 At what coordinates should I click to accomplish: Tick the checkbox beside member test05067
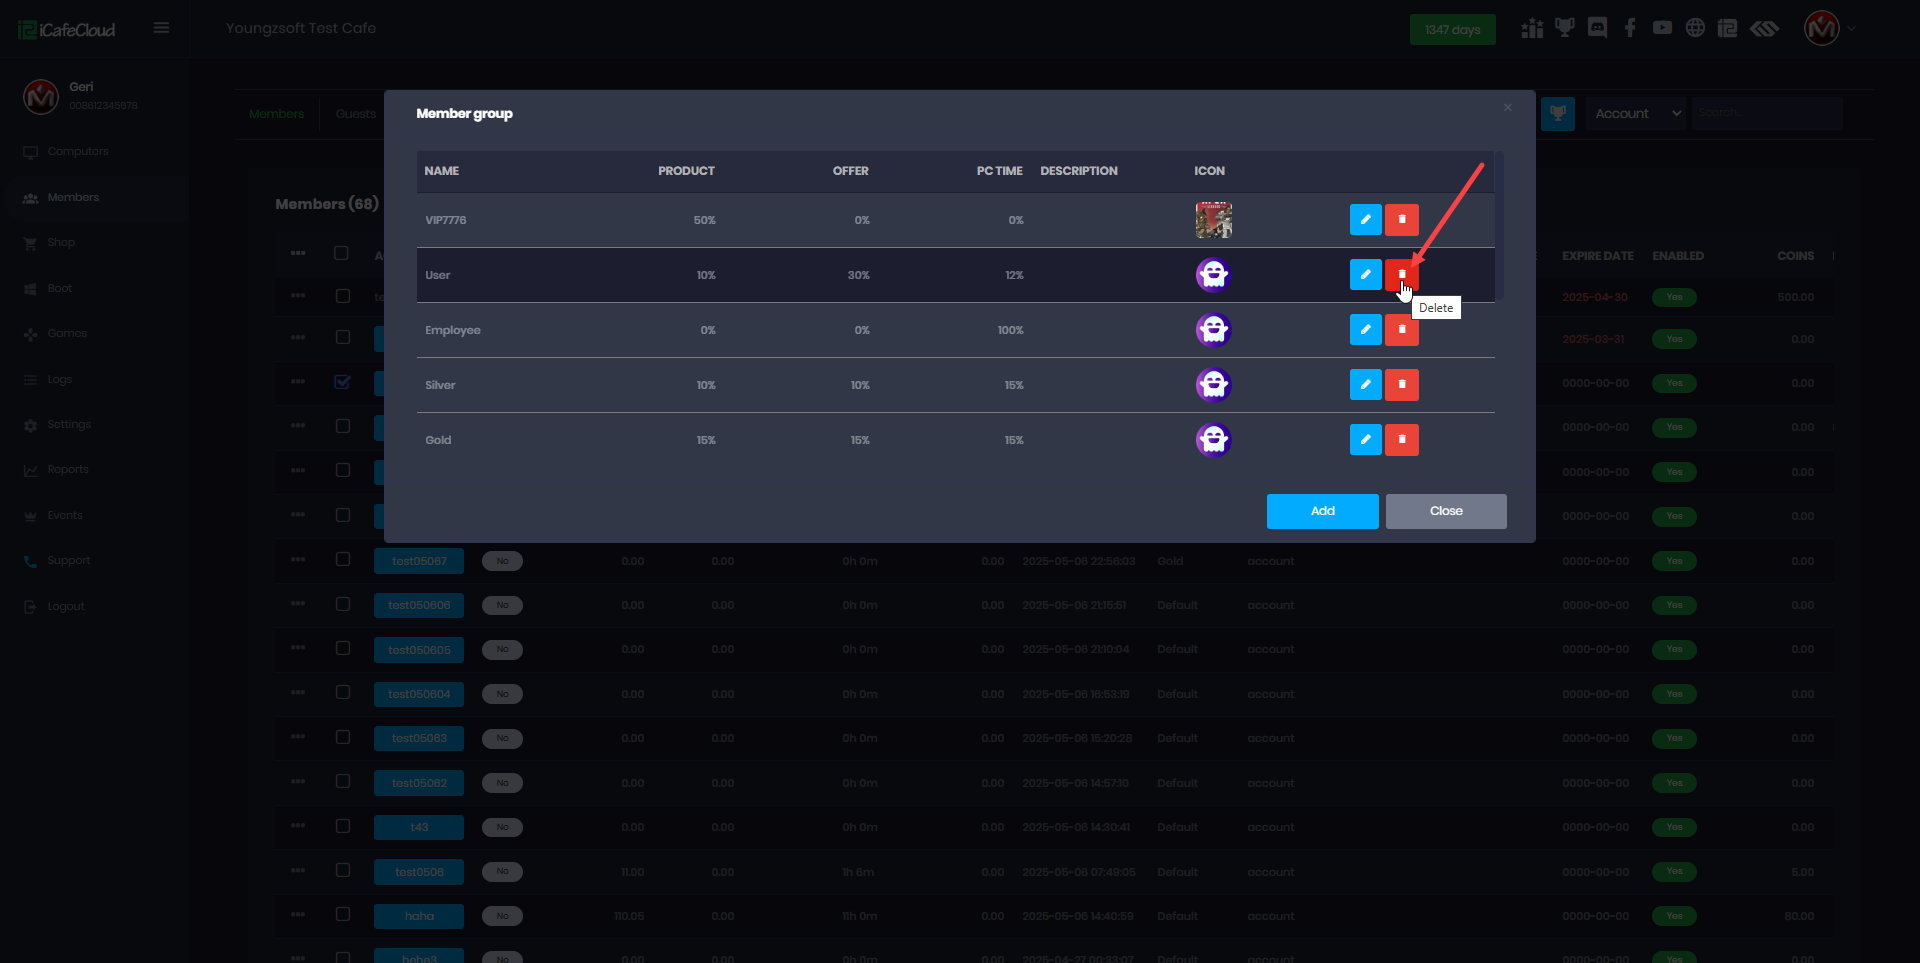point(343,560)
